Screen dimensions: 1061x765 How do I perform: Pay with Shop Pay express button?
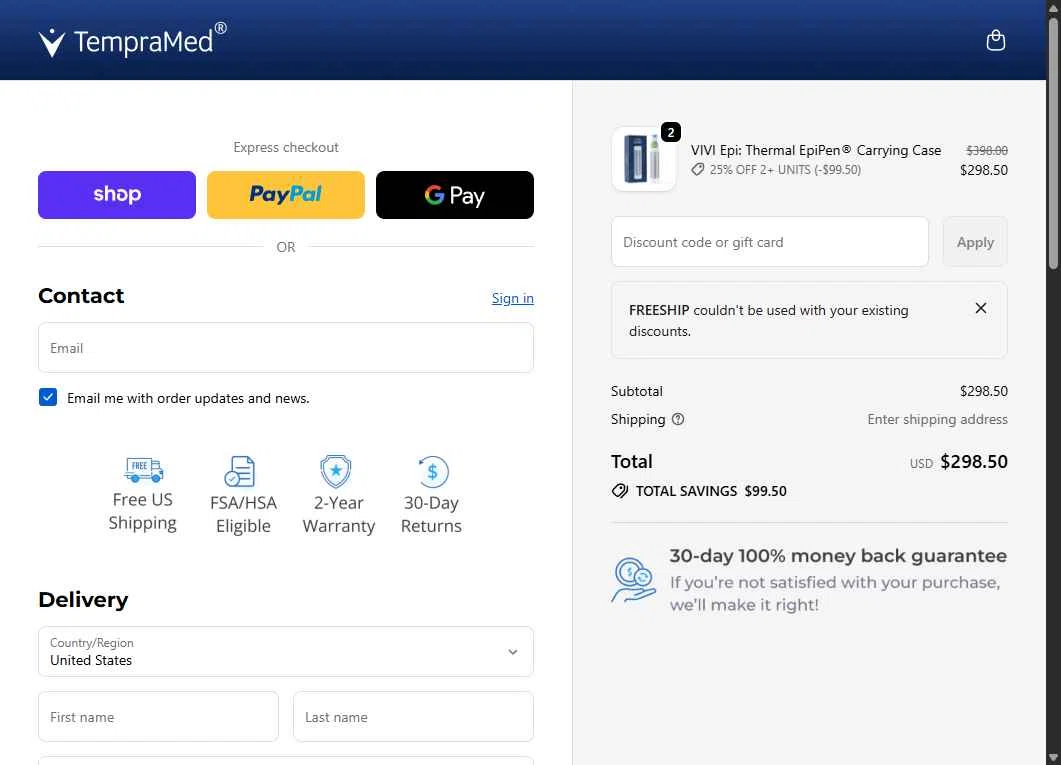pos(117,195)
